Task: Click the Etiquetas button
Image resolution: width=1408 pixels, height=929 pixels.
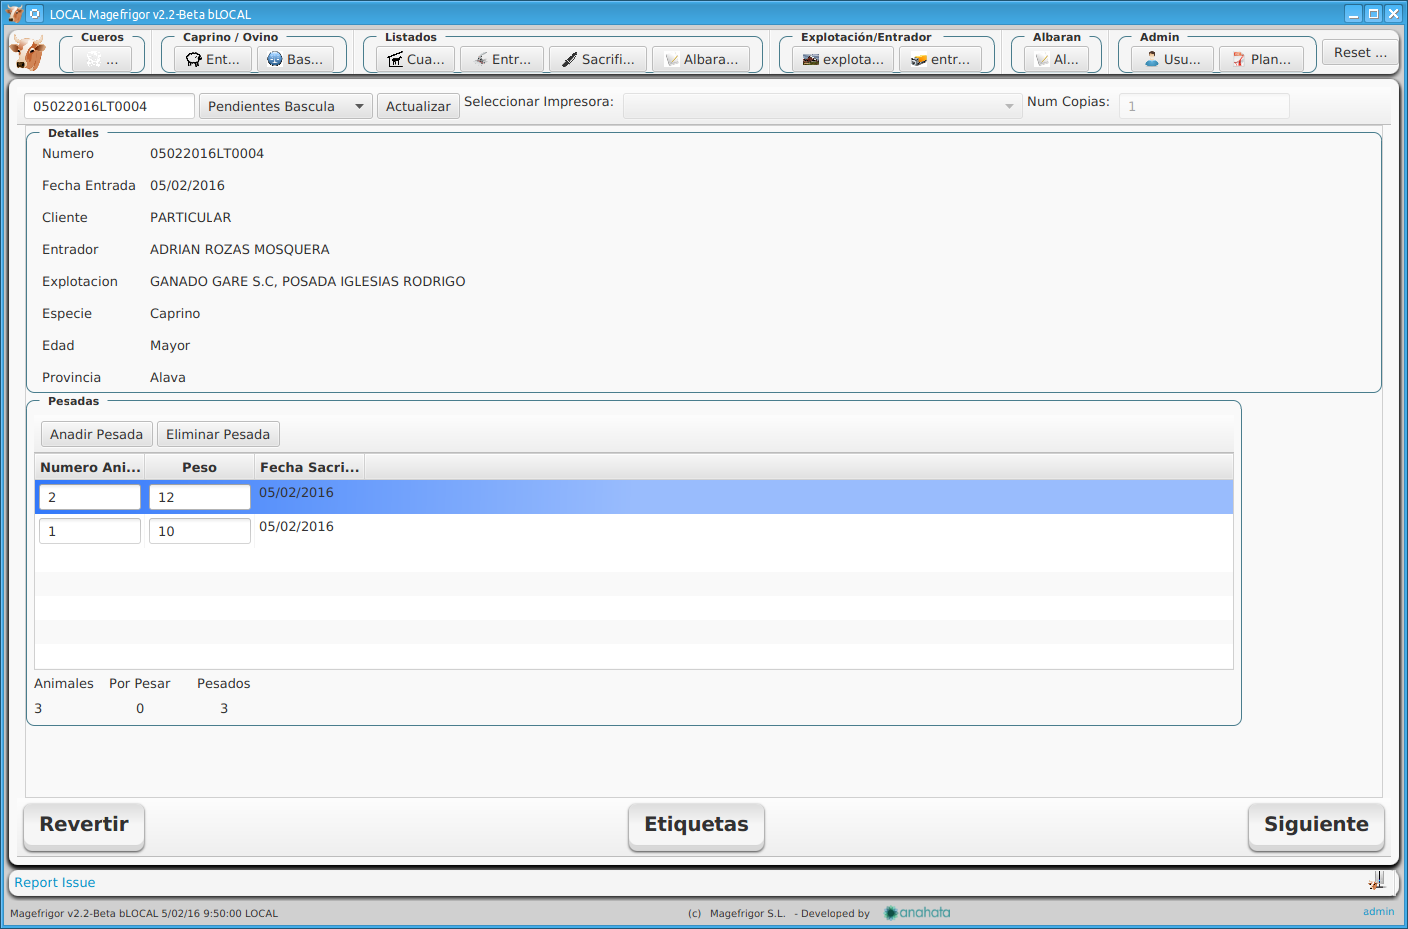Action: point(696,826)
